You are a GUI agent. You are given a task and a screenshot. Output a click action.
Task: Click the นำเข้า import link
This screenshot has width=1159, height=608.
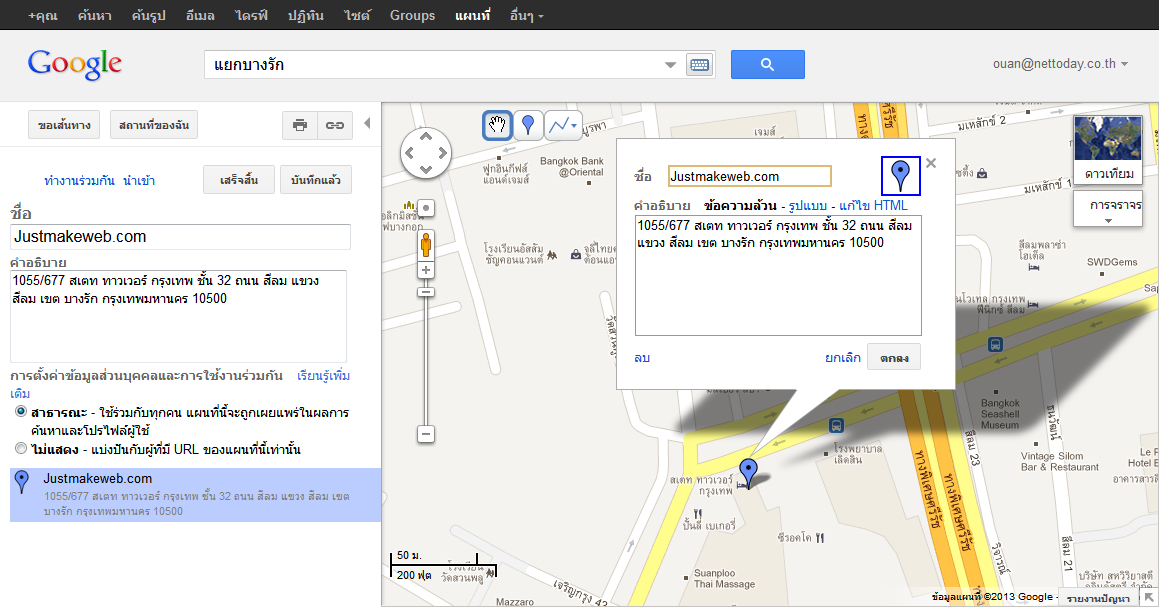pyautogui.click(x=139, y=180)
